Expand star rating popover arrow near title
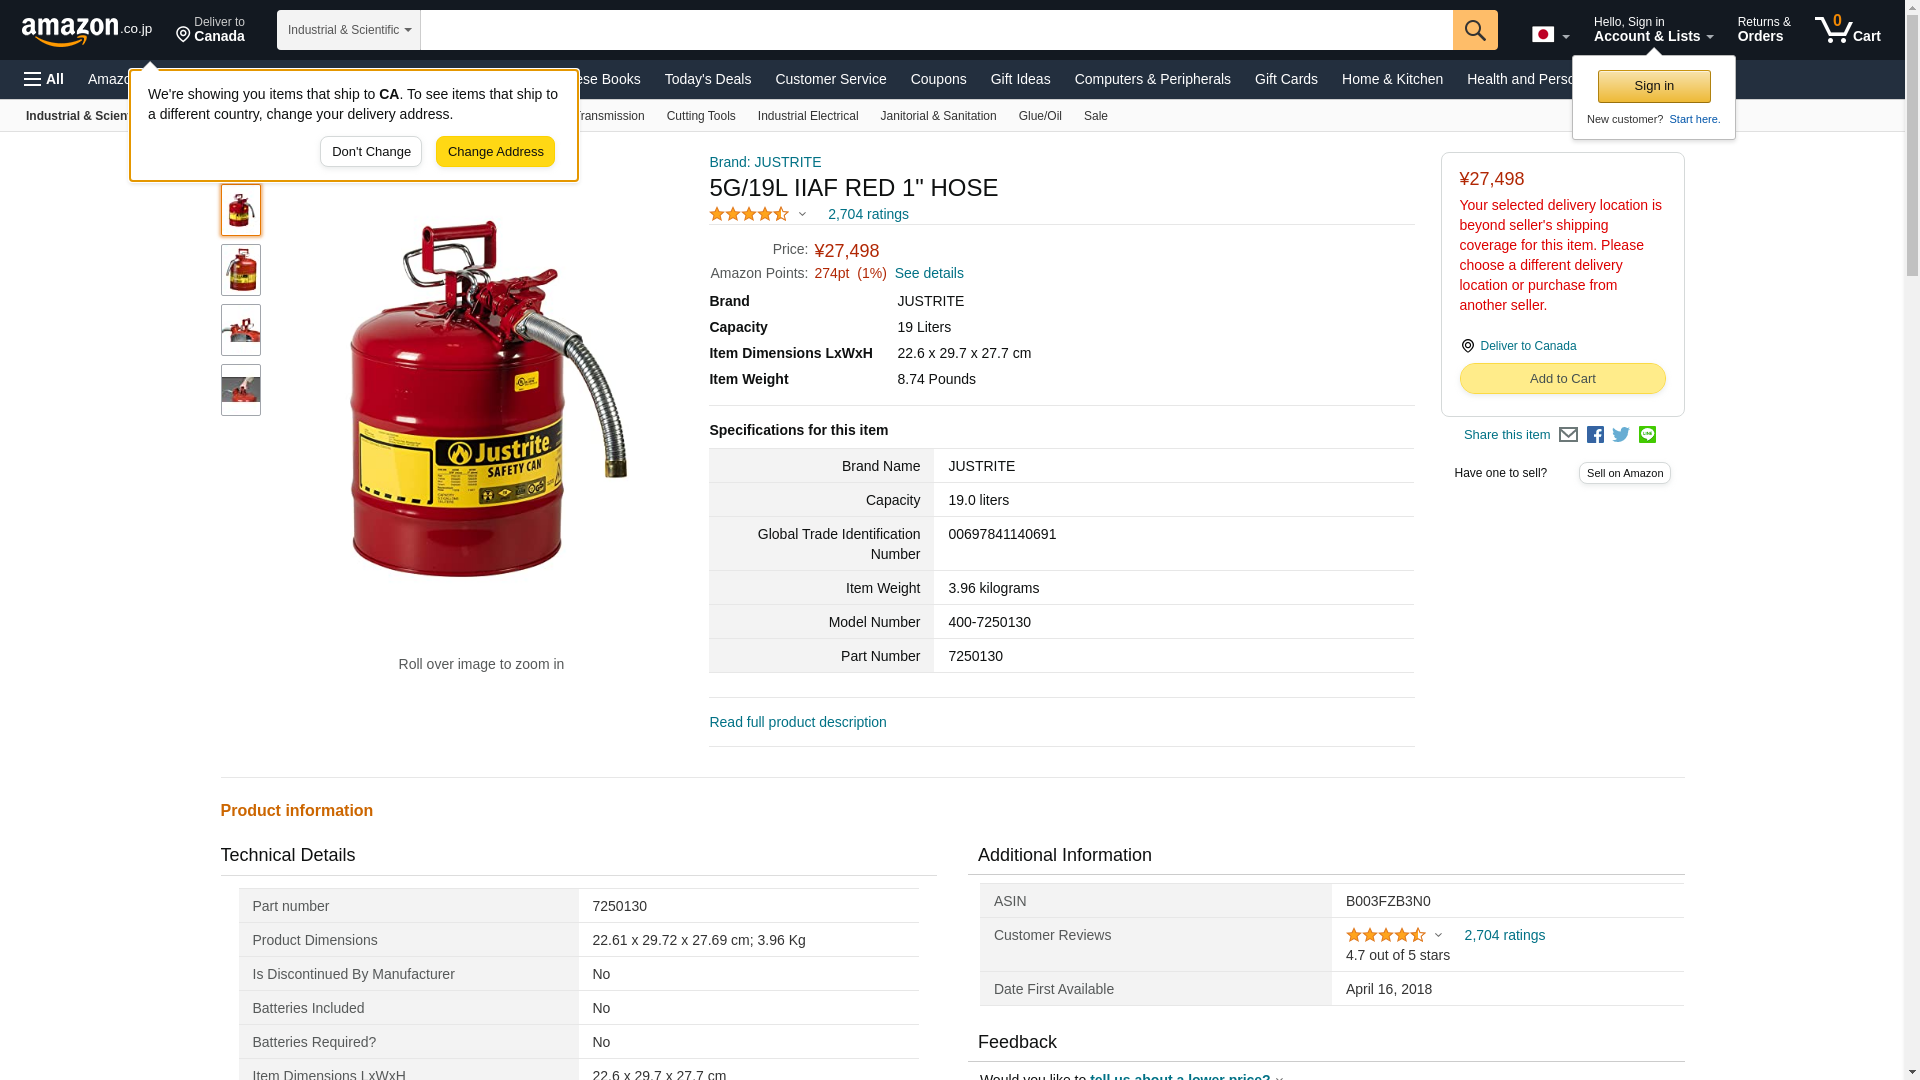 pyautogui.click(x=802, y=214)
